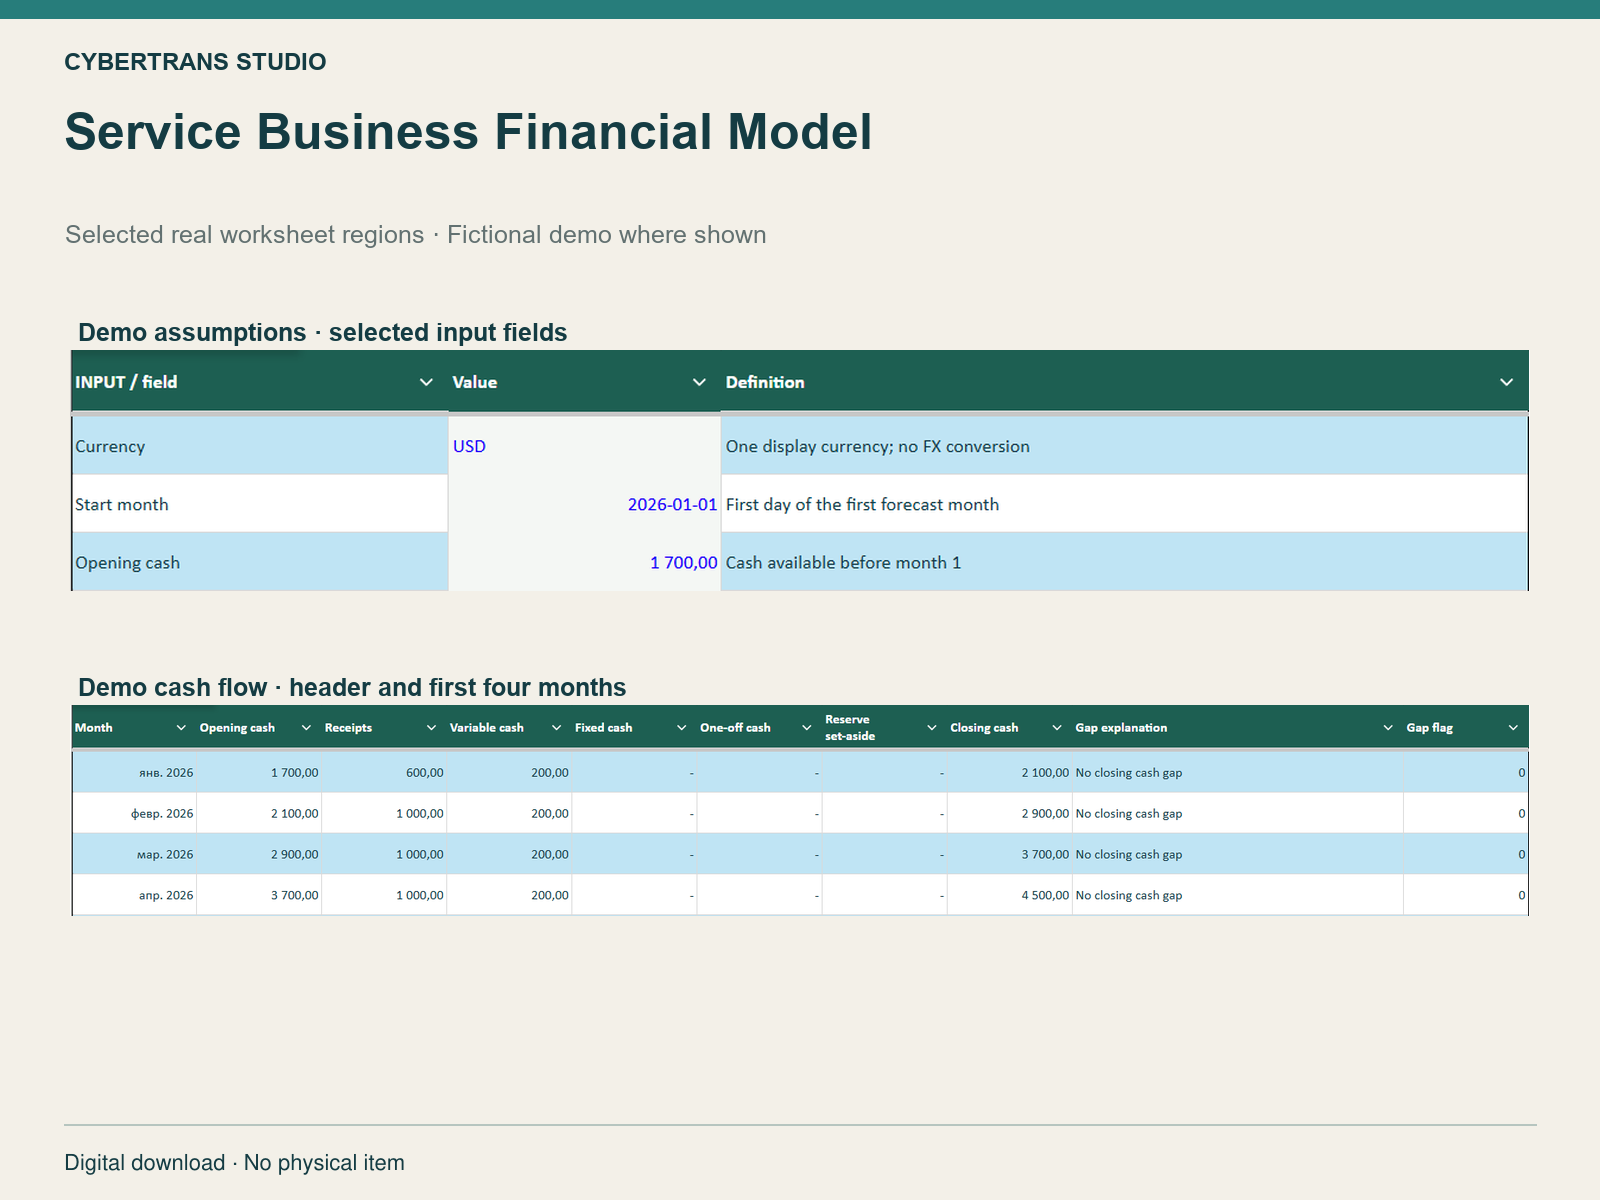The image size is (1600, 1200).
Task: Click receipts 1 000,00 in March row
Action: tap(384, 854)
